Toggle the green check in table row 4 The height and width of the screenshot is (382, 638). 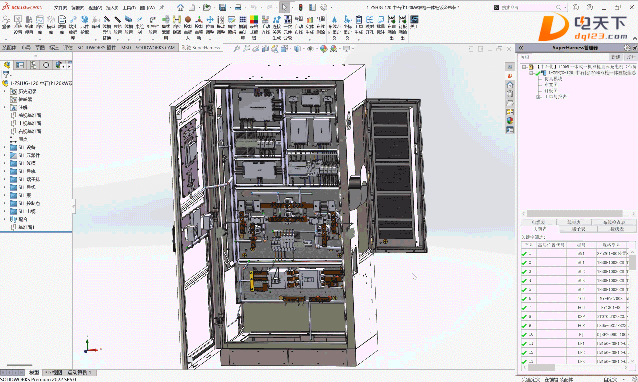tap(524, 280)
